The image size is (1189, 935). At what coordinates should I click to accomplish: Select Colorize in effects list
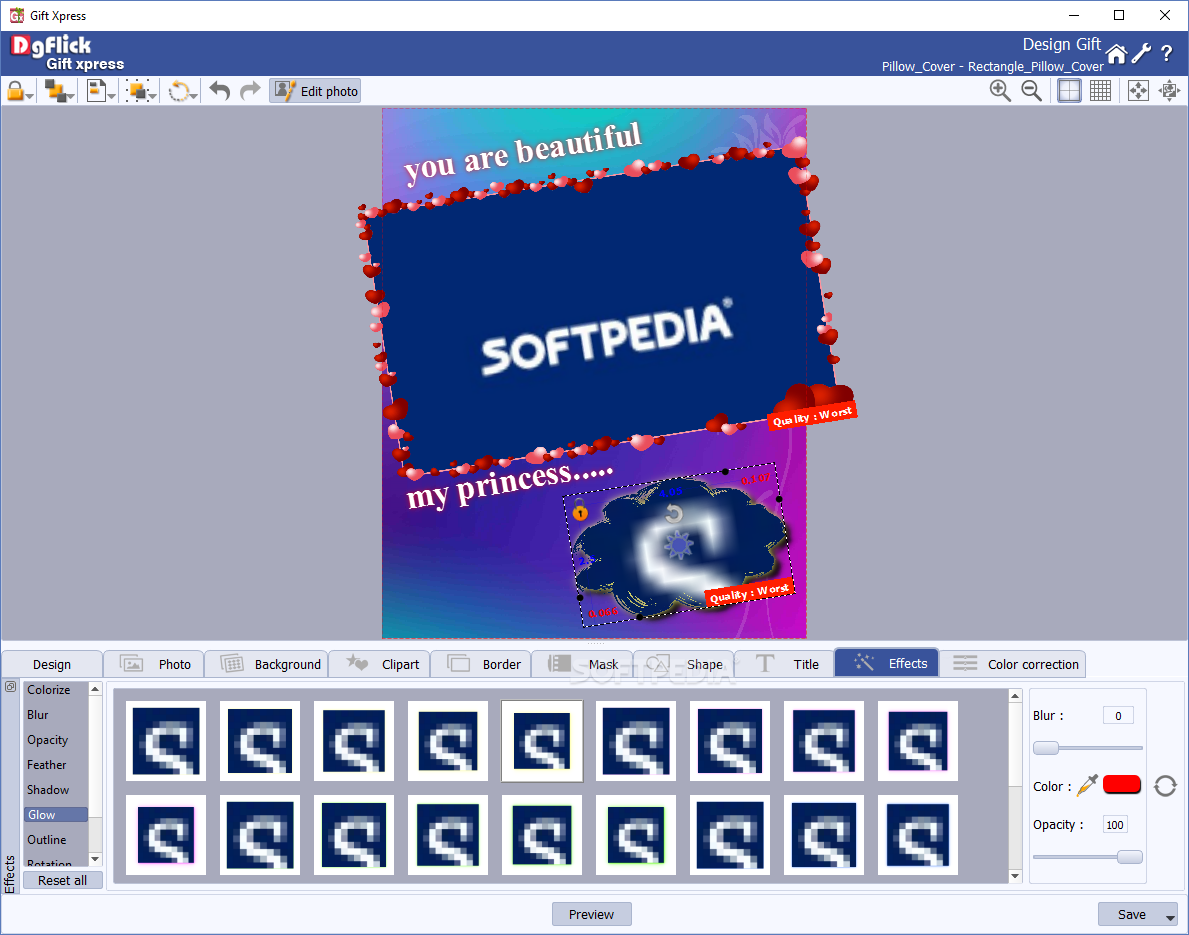(x=49, y=690)
